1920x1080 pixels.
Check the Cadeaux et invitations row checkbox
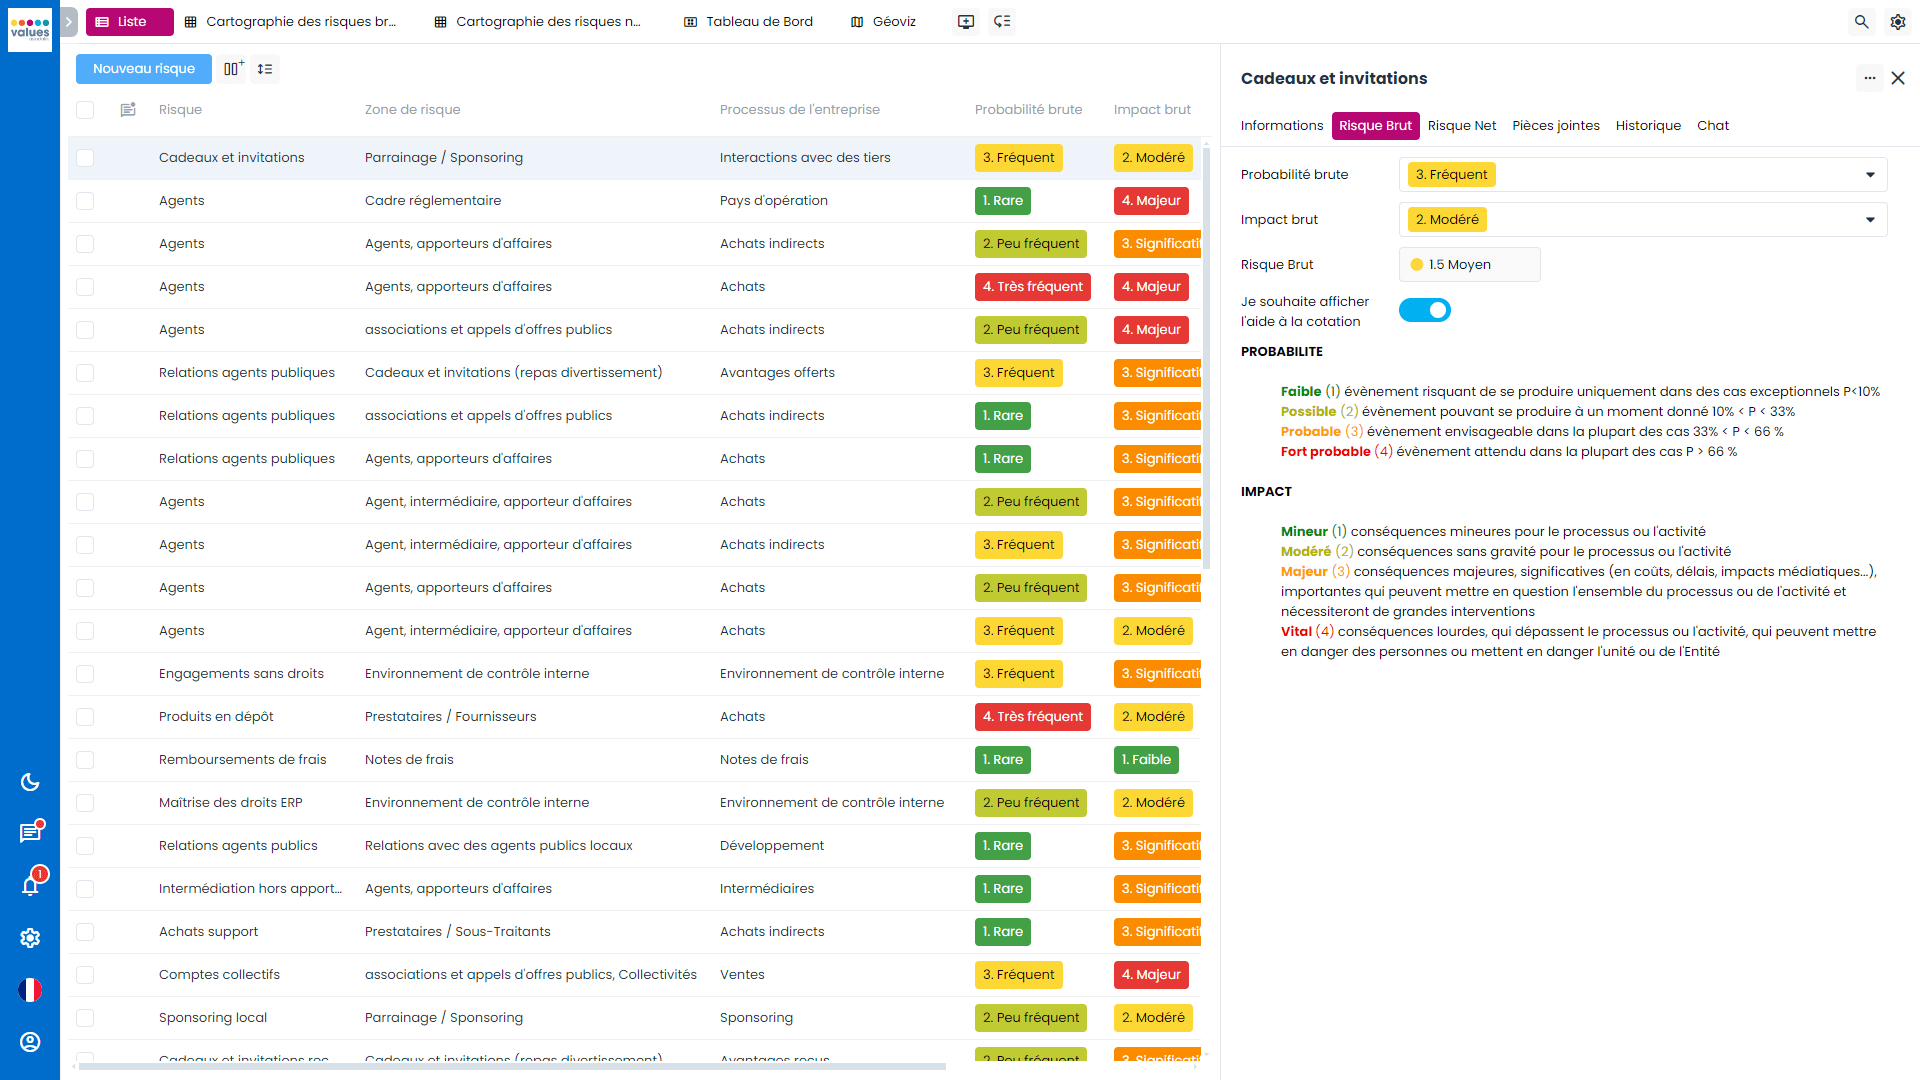tap(85, 158)
